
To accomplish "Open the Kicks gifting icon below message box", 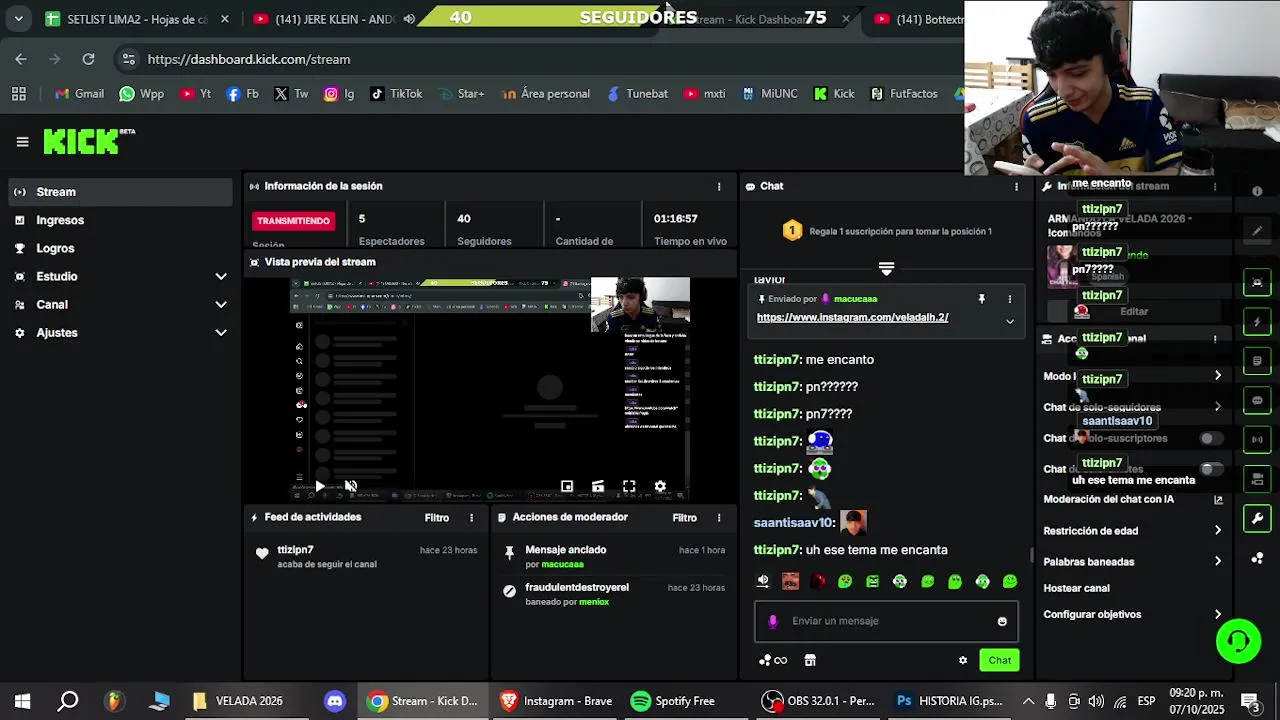I will pos(773,660).
